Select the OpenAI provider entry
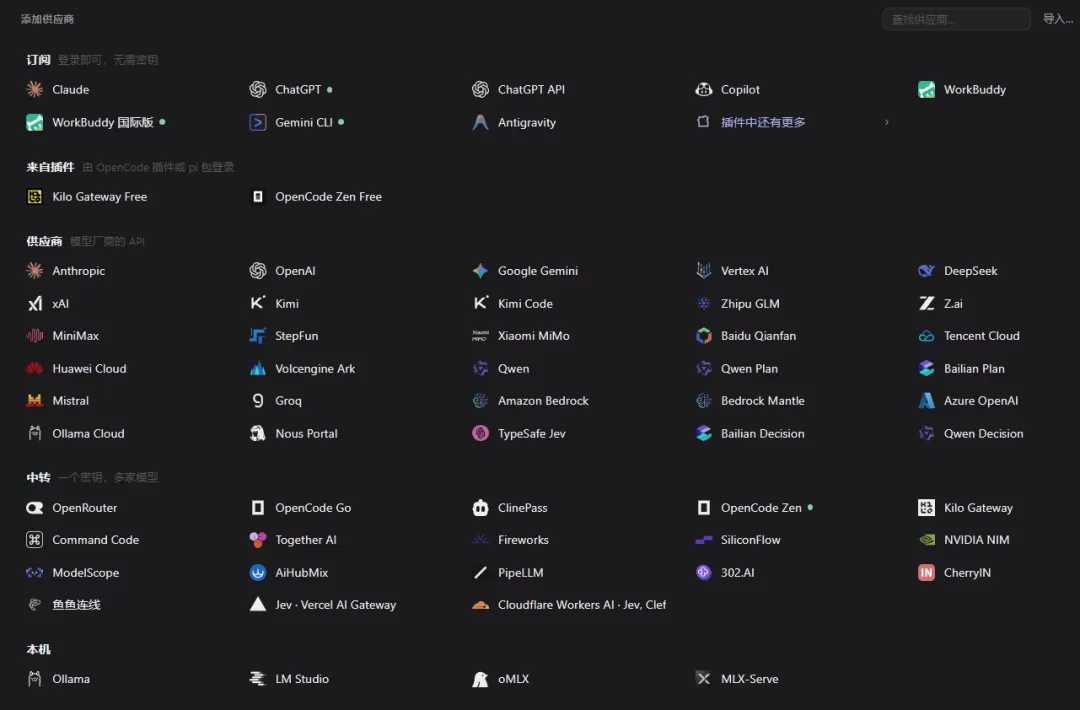 282,271
